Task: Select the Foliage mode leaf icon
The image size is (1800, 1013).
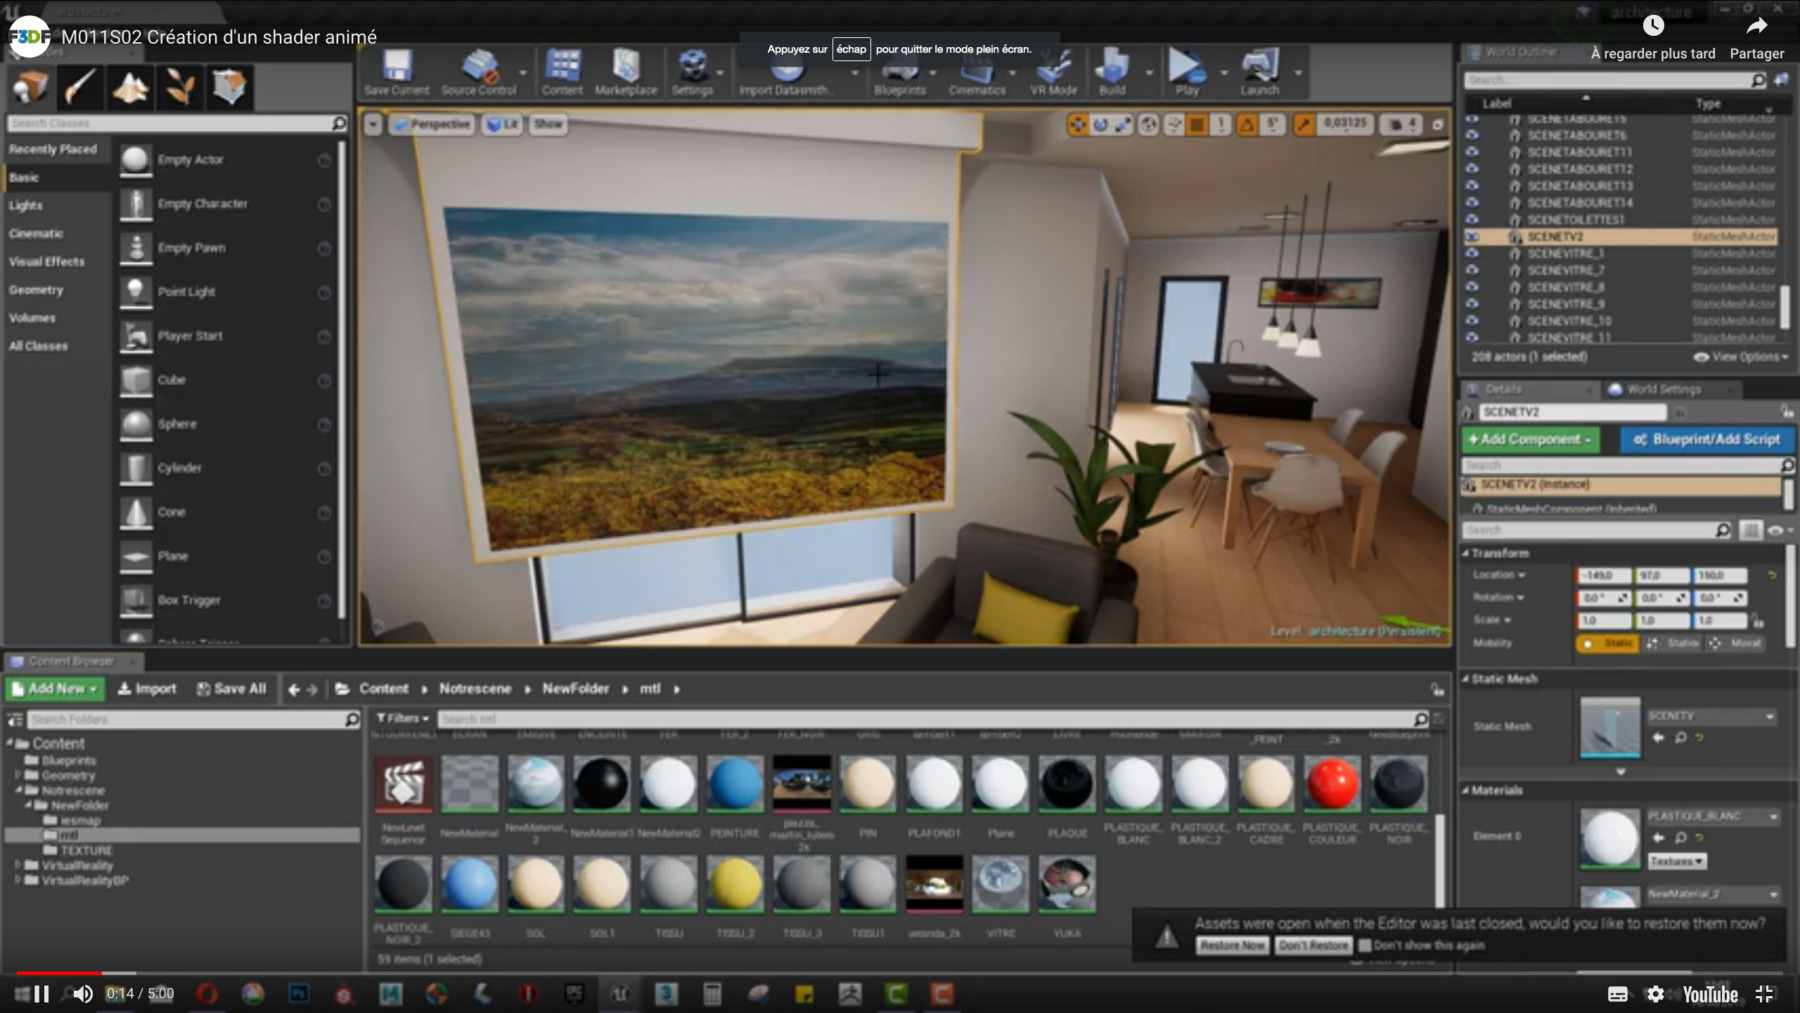Action: pyautogui.click(x=180, y=87)
